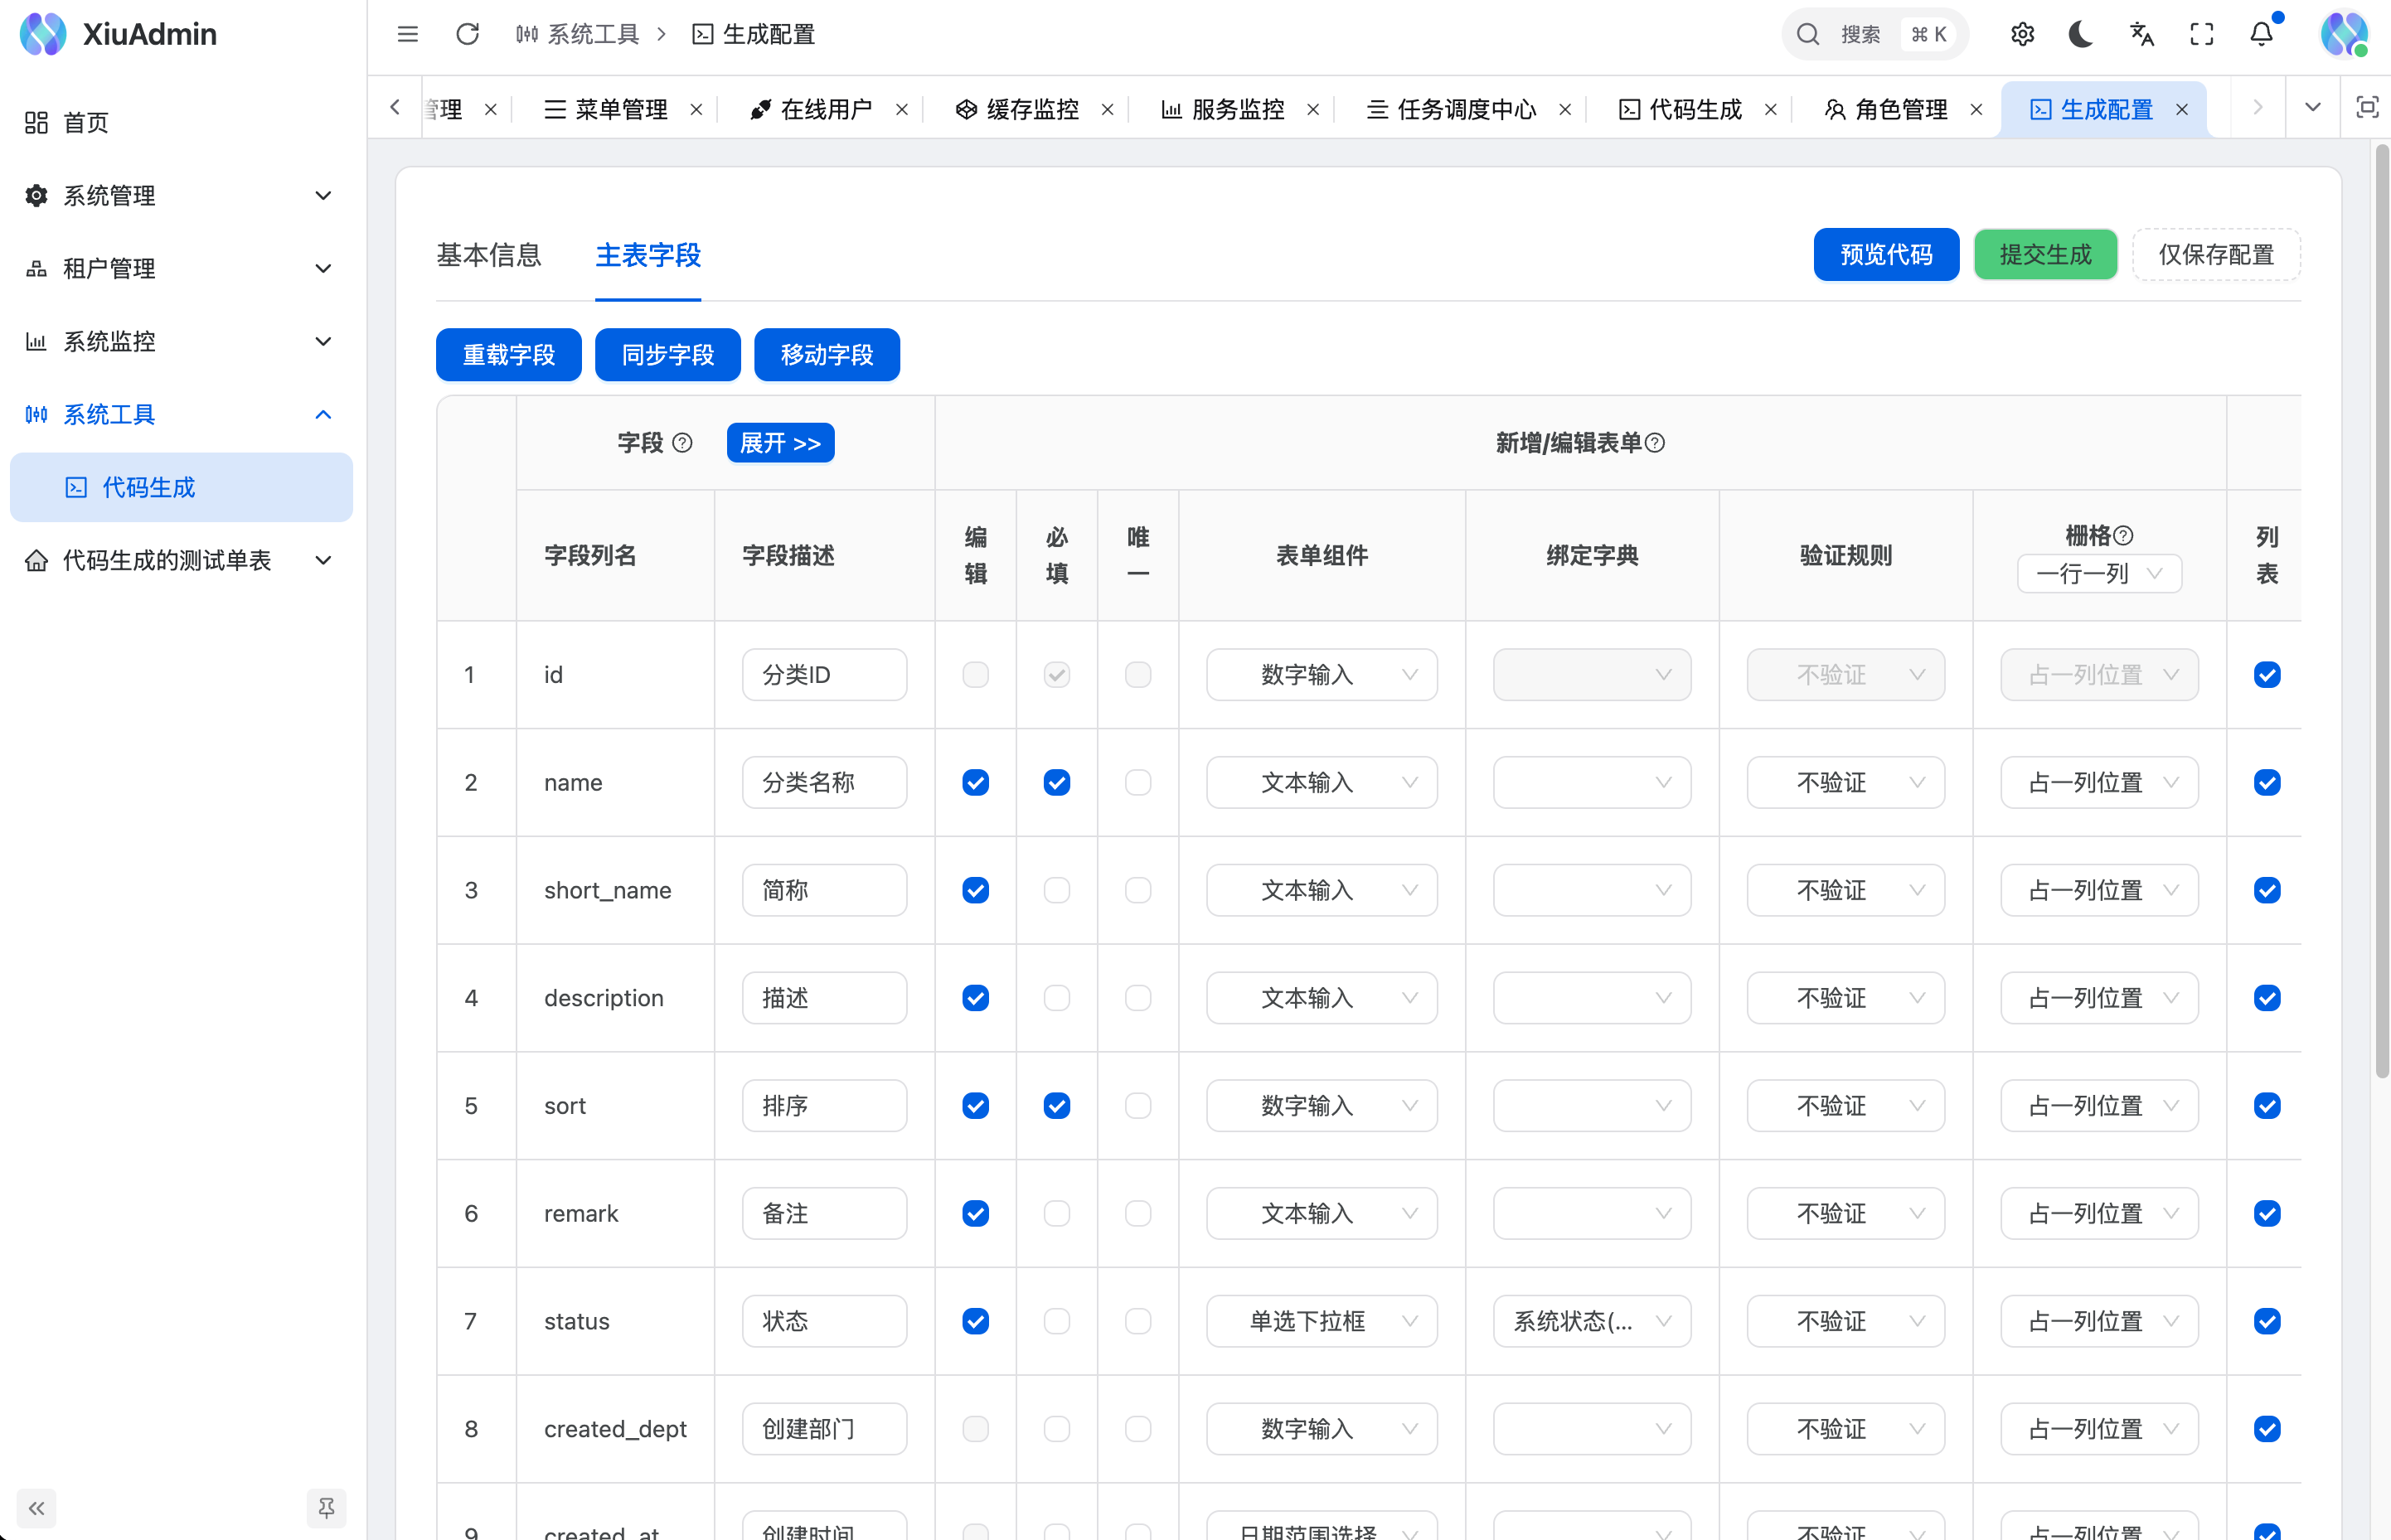The image size is (2391, 1540).
Task: Open the notifications bell
Action: [x=2261, y=34]
